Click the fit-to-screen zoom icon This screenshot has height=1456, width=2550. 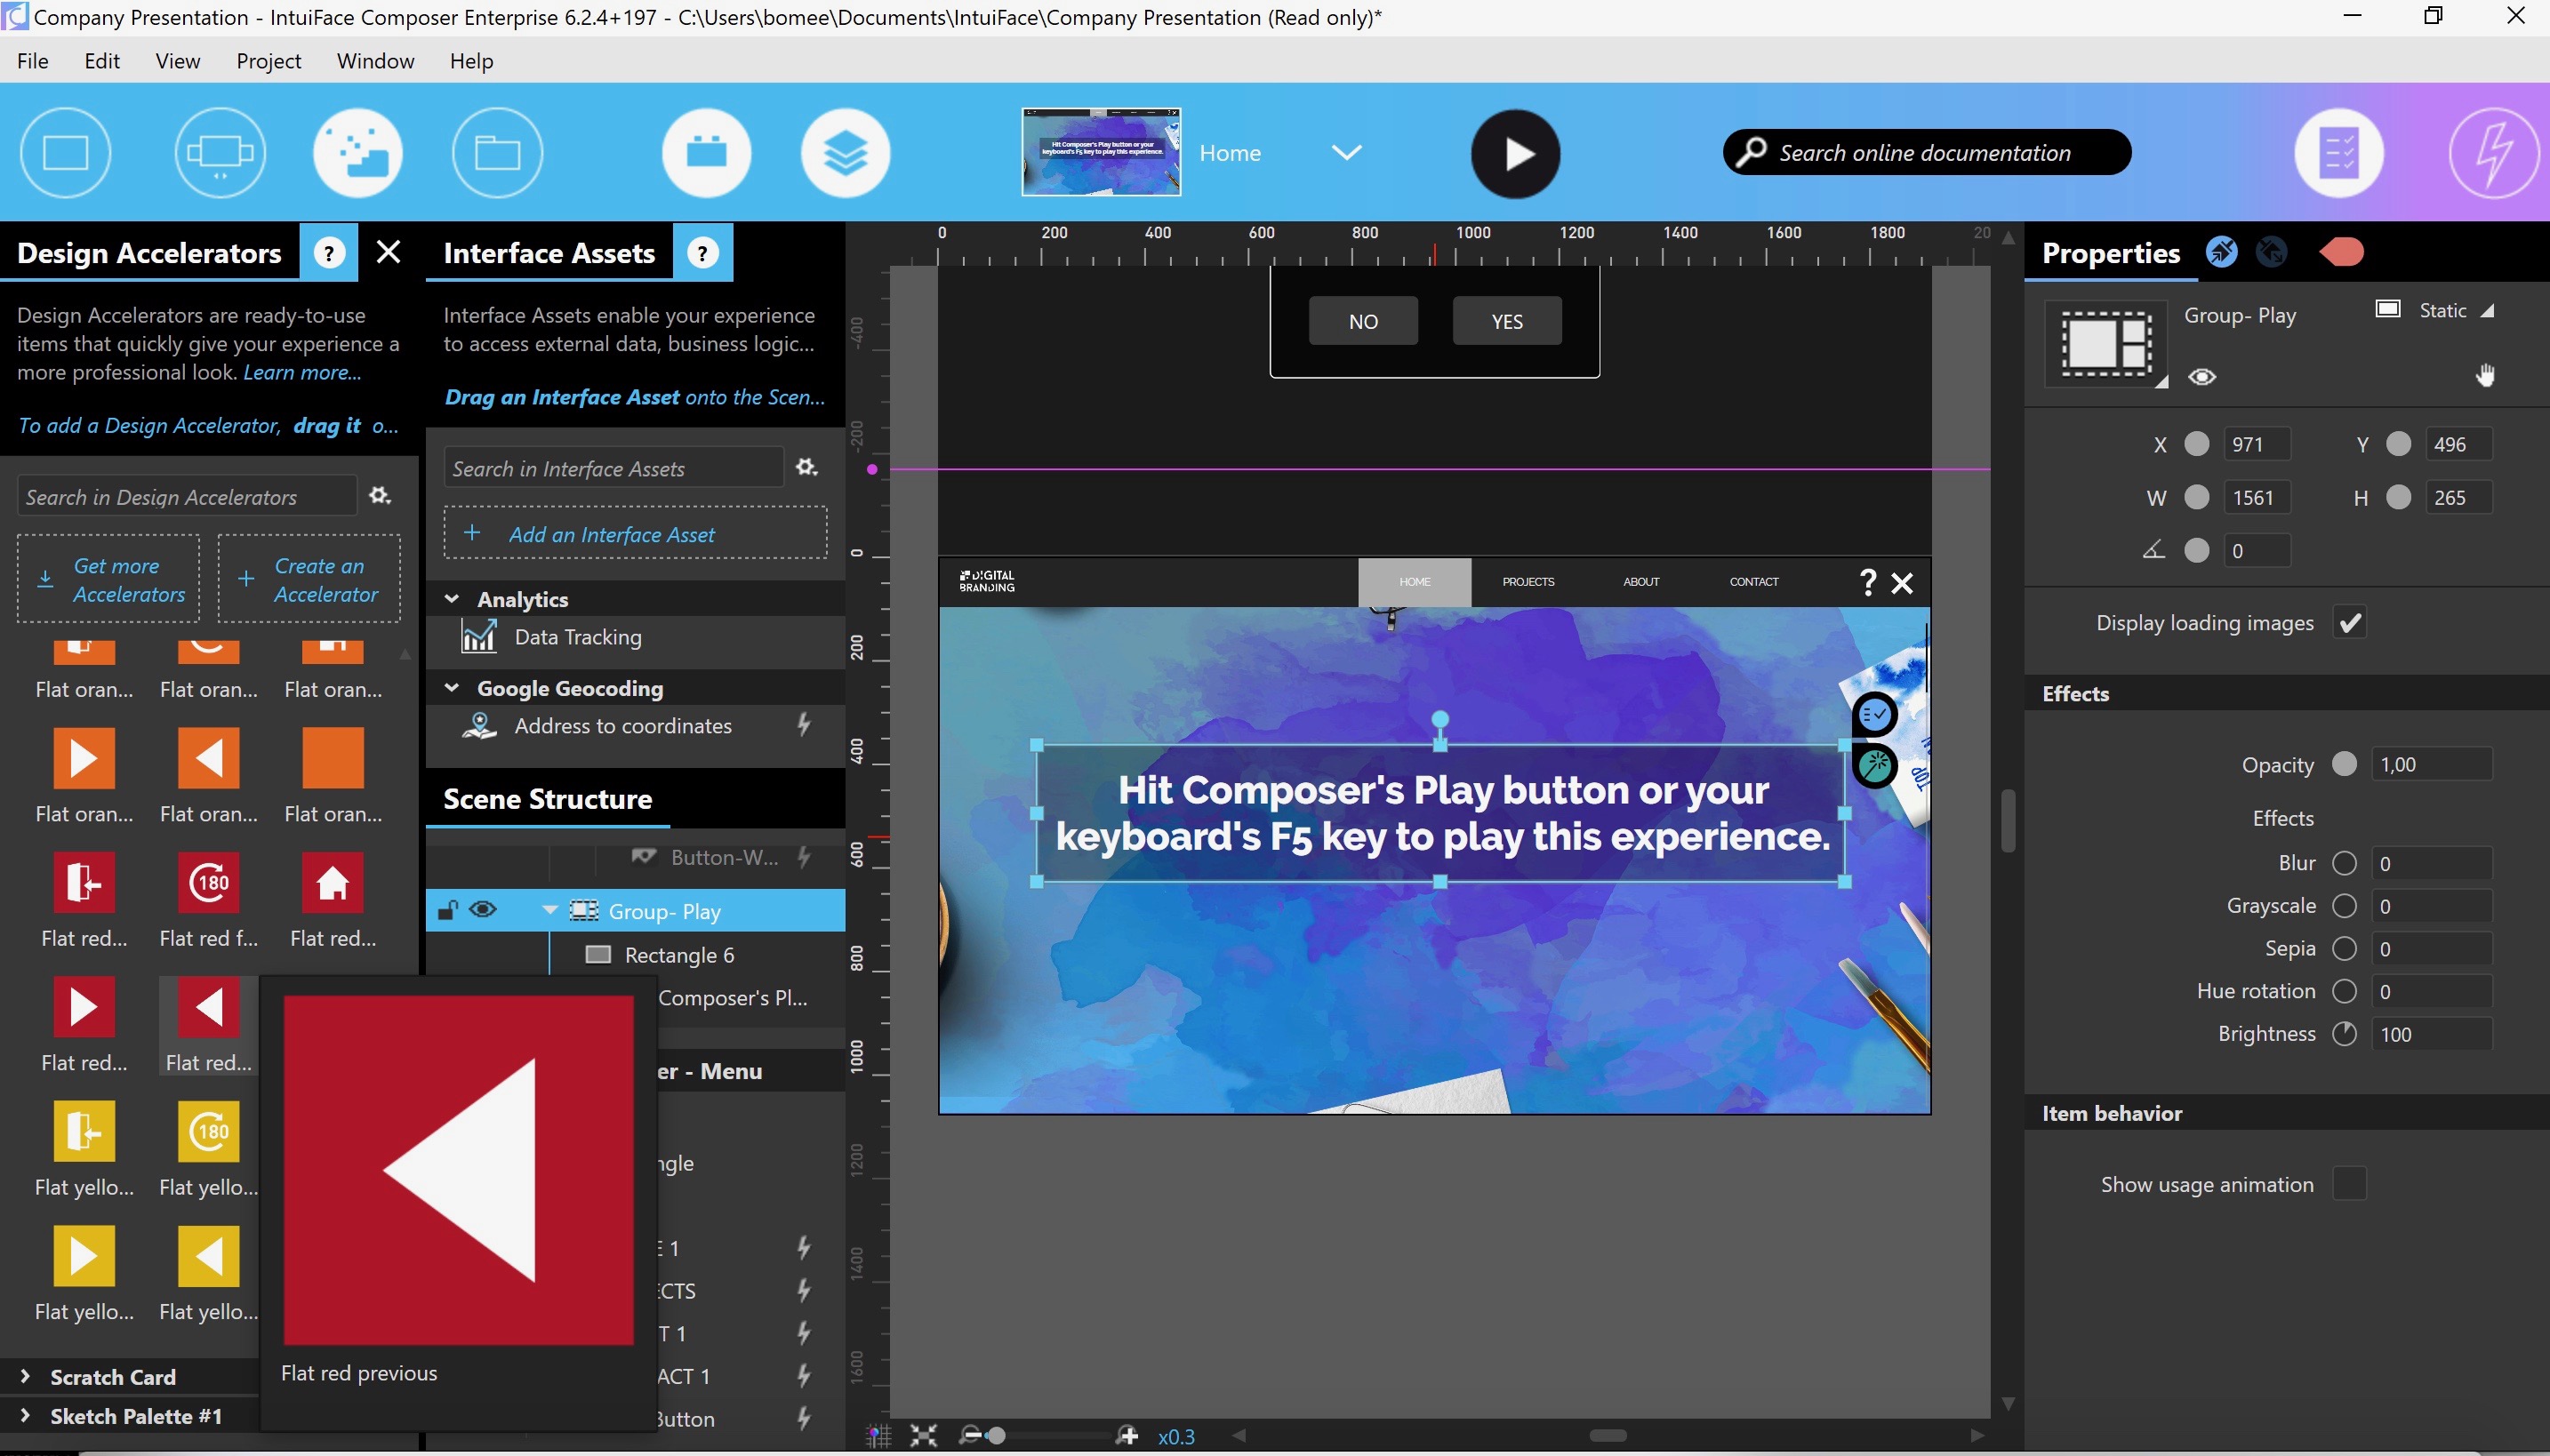click(923, 1436)
